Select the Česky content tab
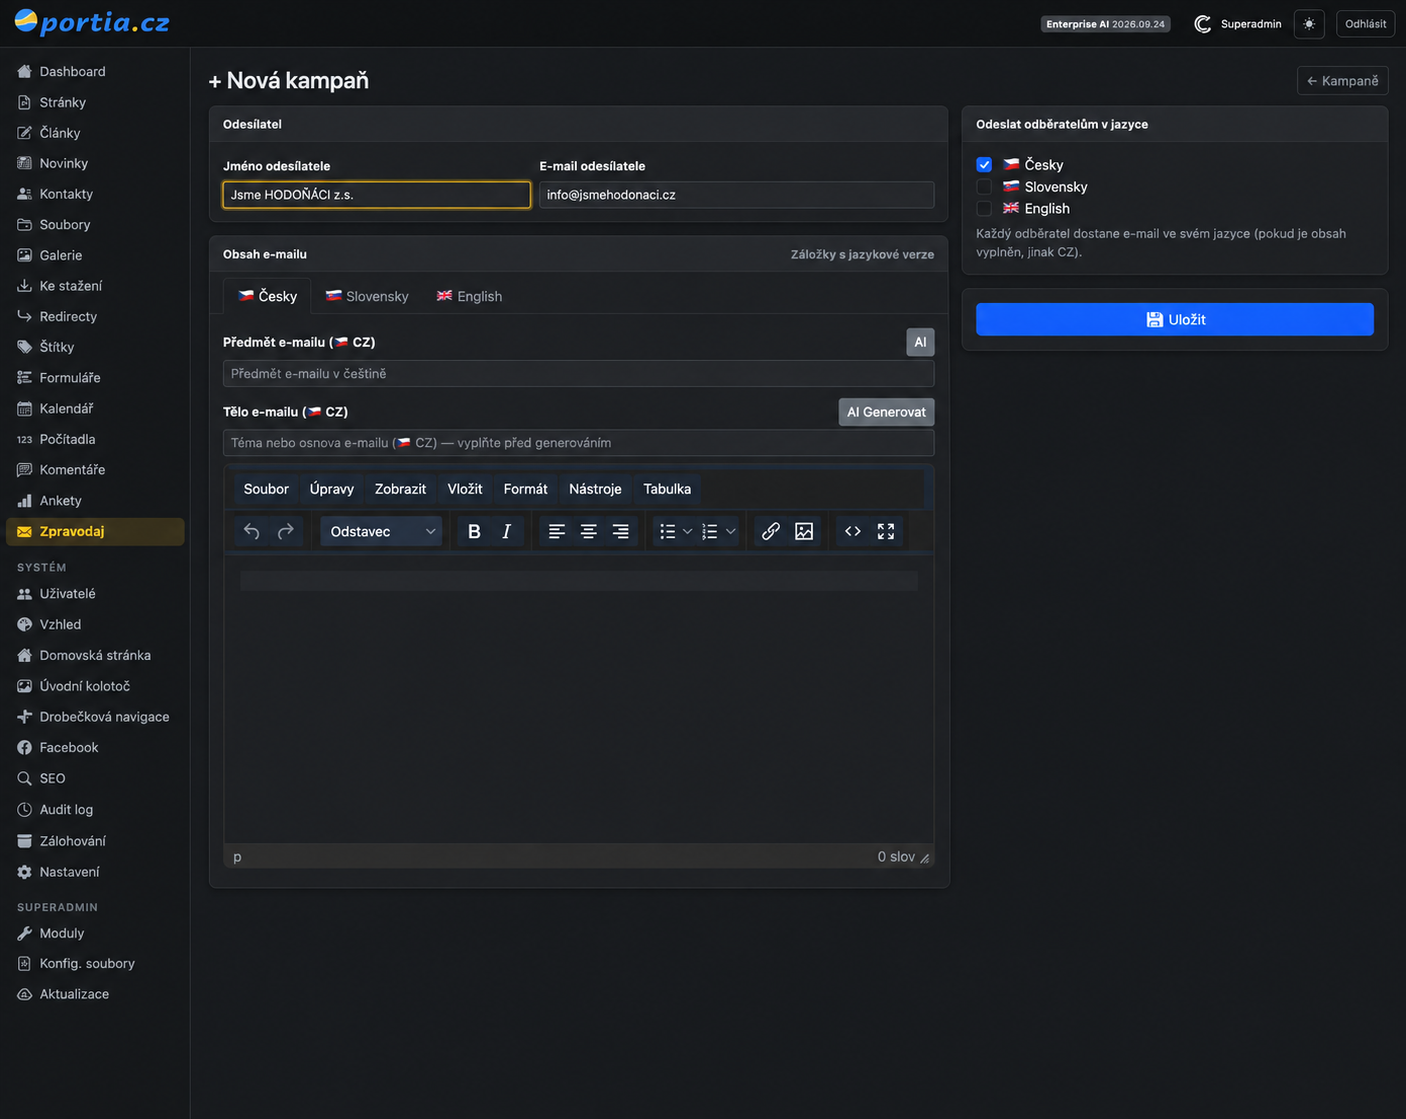Viewport: 1406px width, 1119px height. tap(267, 297)
